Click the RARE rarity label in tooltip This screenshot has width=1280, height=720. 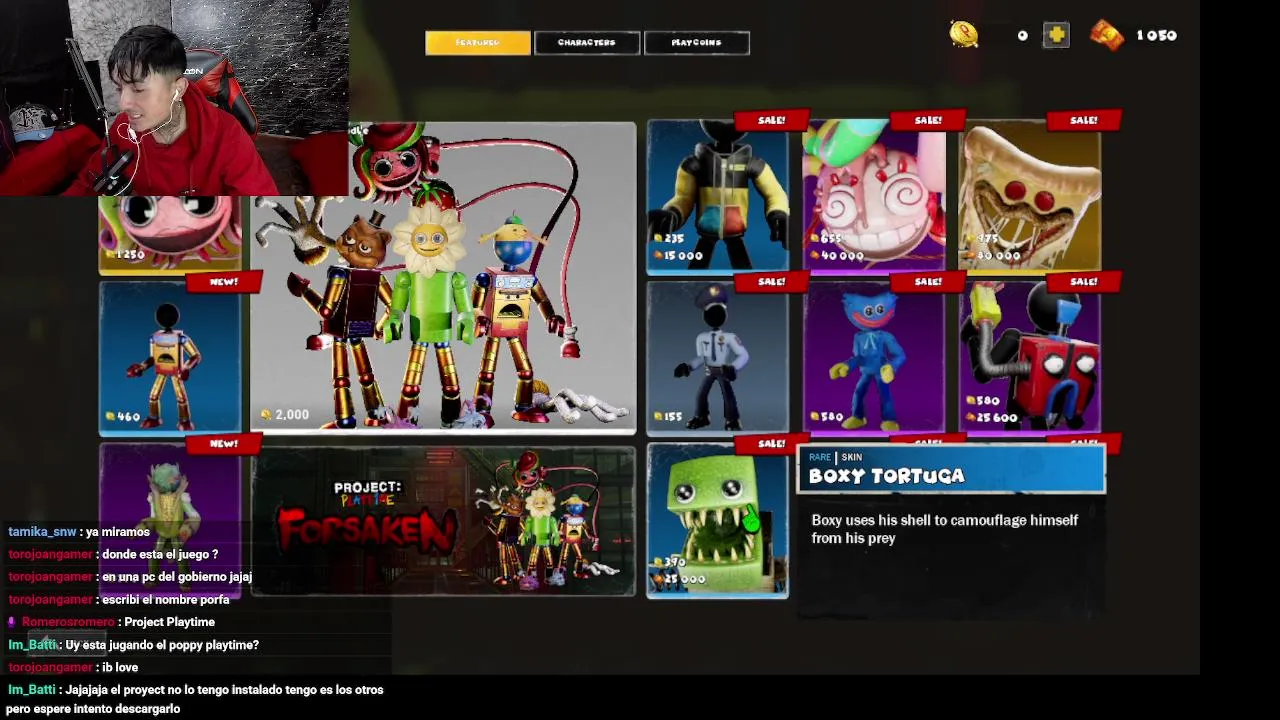(820, 457)
